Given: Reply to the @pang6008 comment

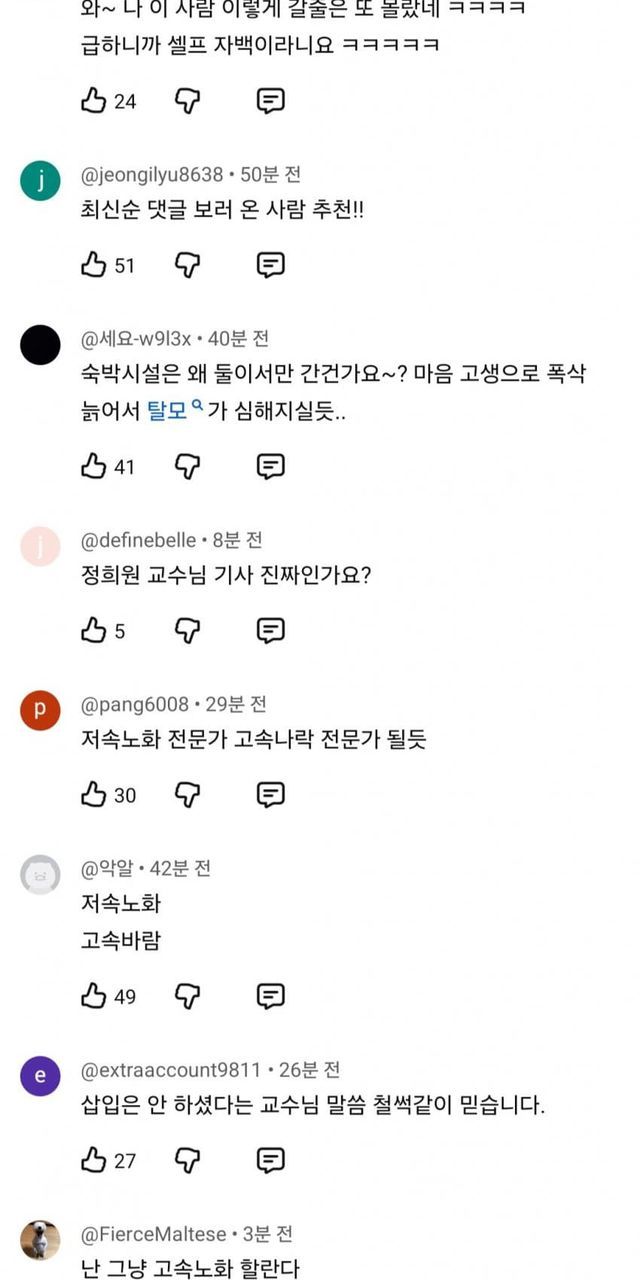Looking at the screenshot, I should 270,795.
